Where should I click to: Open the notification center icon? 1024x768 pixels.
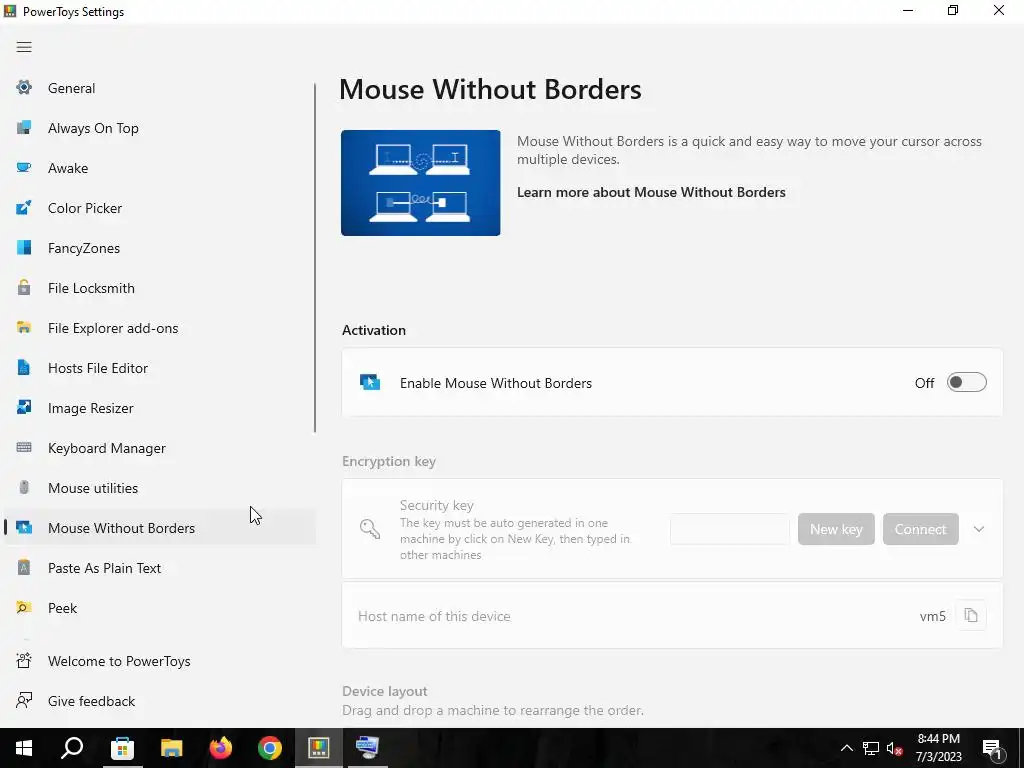[993, 748]
